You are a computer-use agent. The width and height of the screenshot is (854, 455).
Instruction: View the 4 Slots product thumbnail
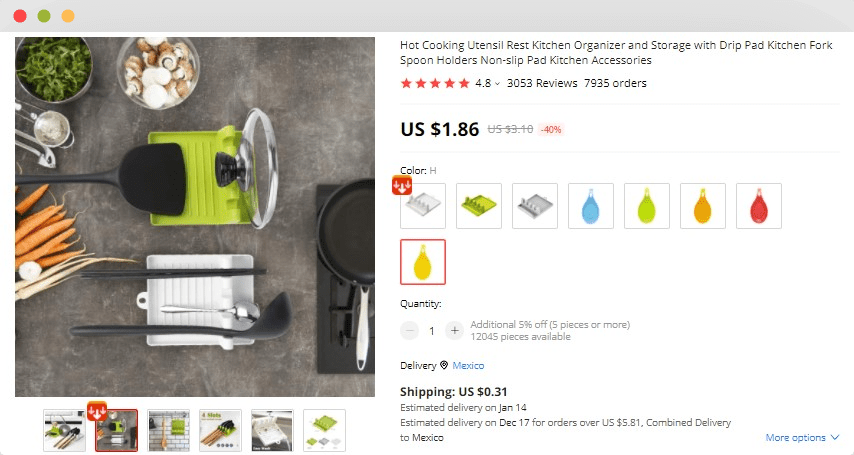tap(221, 430)
